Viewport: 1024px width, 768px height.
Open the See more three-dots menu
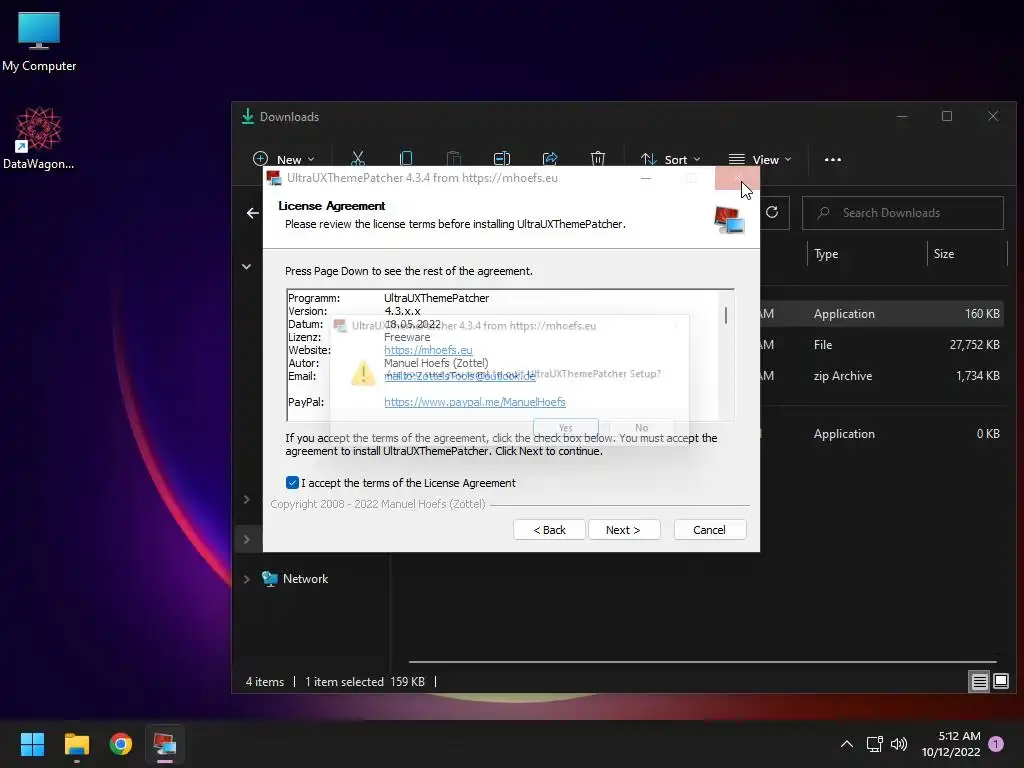coord(833,159)
